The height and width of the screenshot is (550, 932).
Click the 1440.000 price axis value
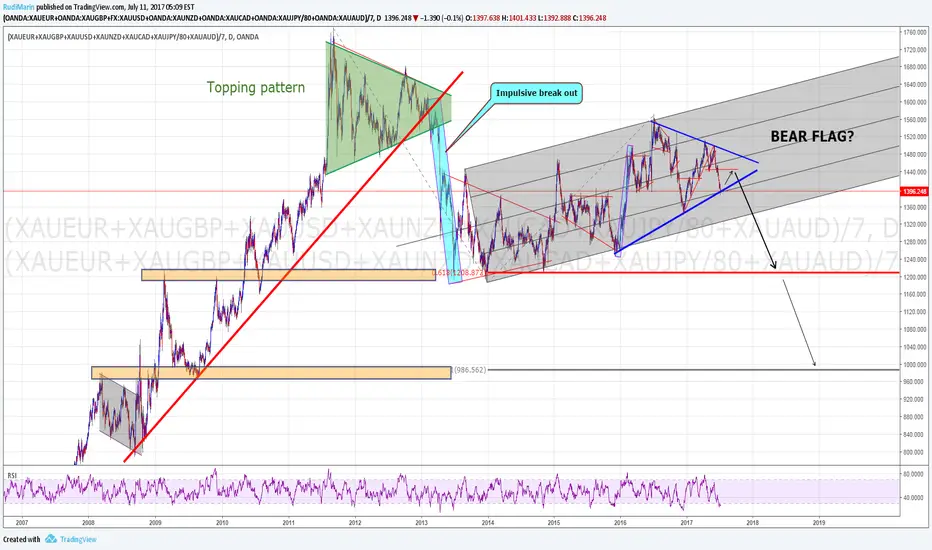pos(914,172)
